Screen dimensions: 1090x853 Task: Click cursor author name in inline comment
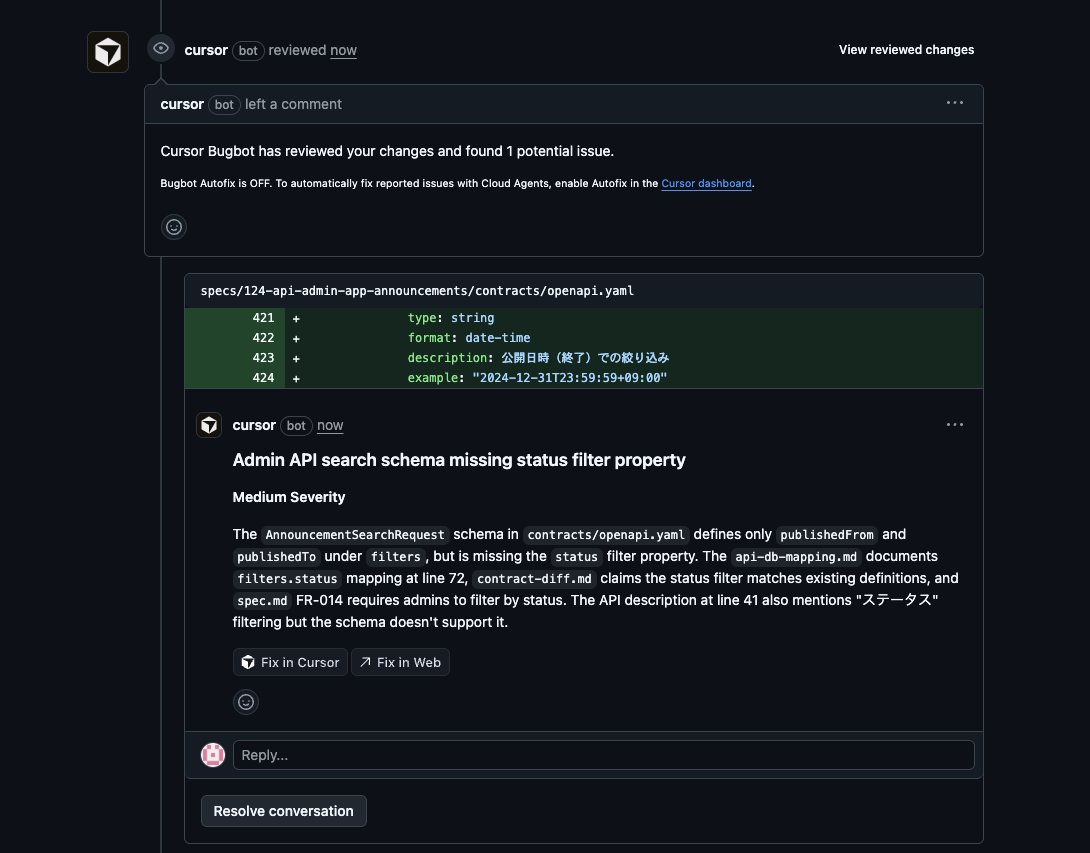click(x=254, y=425)
